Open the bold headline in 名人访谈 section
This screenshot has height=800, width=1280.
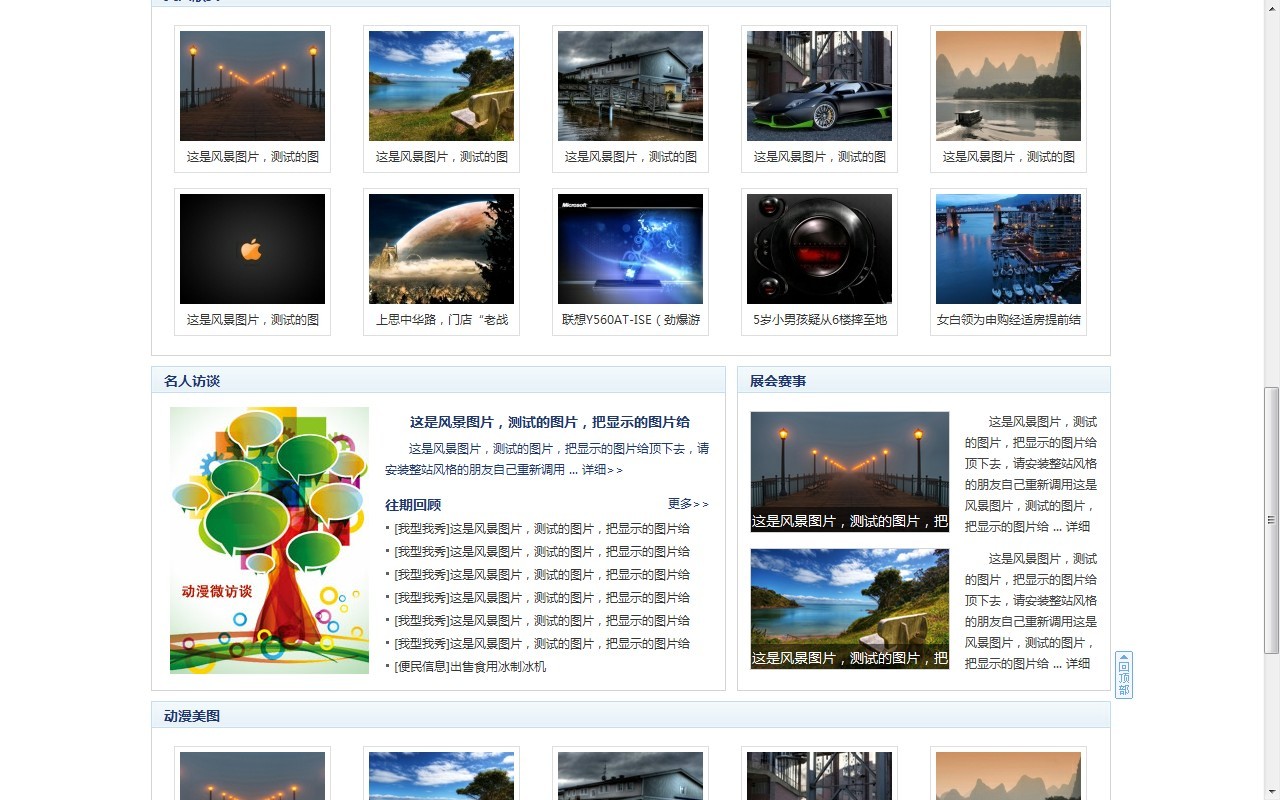[x=549, y=422]
